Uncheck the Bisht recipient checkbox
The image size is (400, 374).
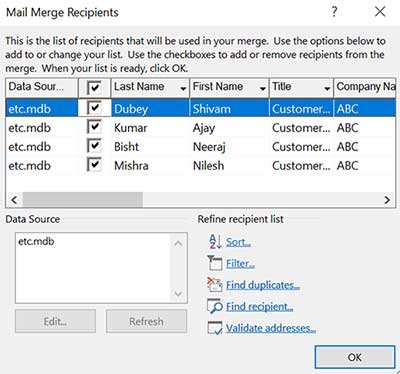click(94, 146)
